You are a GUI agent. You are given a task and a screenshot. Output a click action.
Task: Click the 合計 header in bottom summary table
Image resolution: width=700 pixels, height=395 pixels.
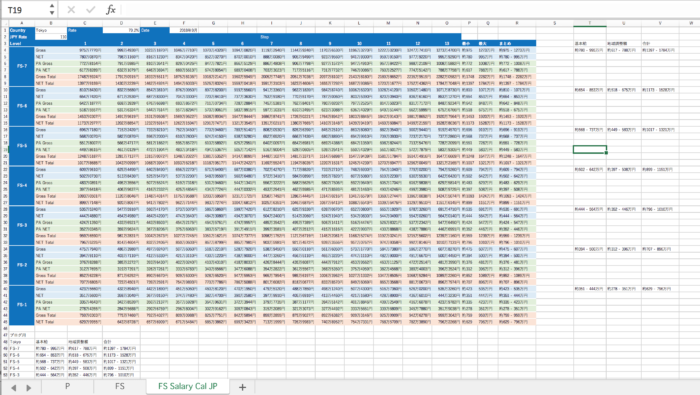(x=121, y=342)
